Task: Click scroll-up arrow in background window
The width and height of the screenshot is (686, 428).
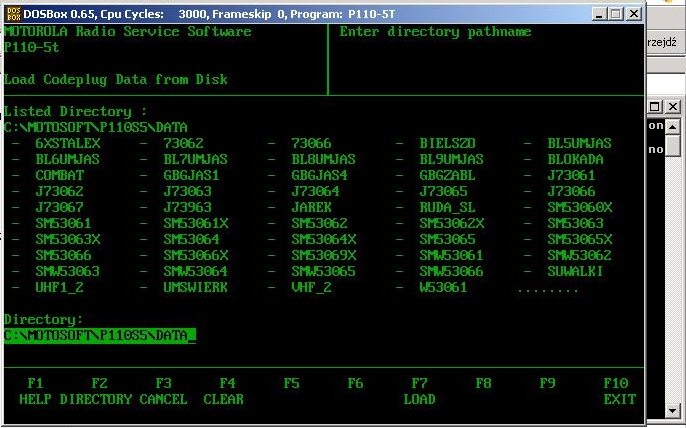Action: click(x=673, y=127)
